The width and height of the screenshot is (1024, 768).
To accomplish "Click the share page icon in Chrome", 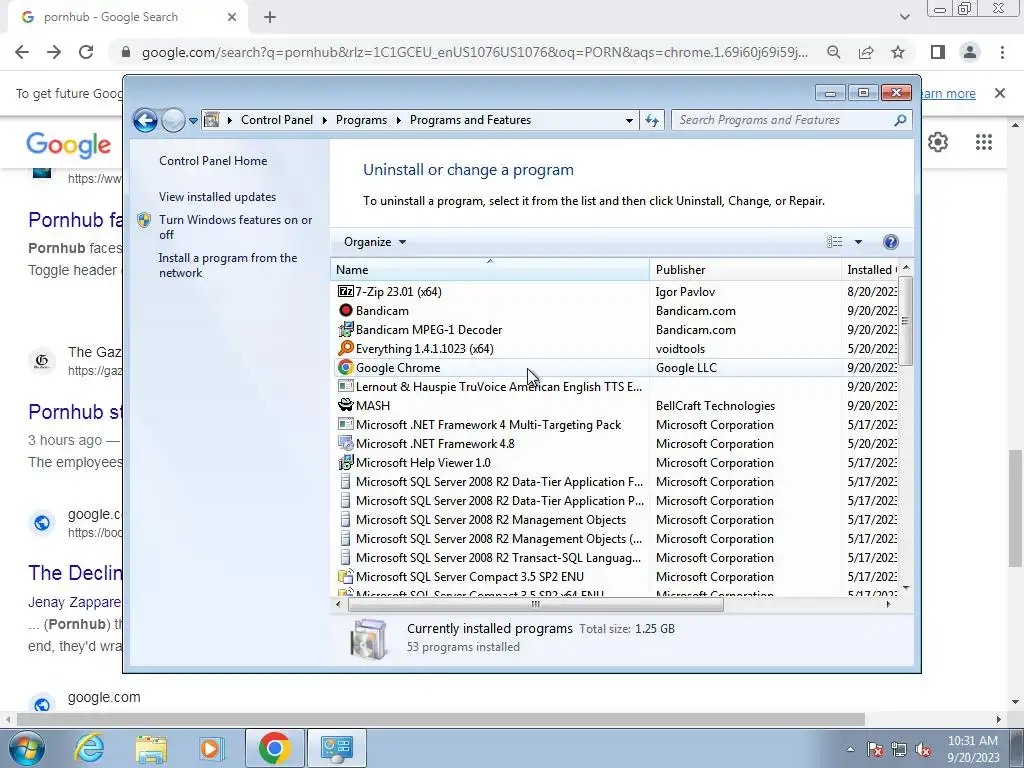I will 866,52.
